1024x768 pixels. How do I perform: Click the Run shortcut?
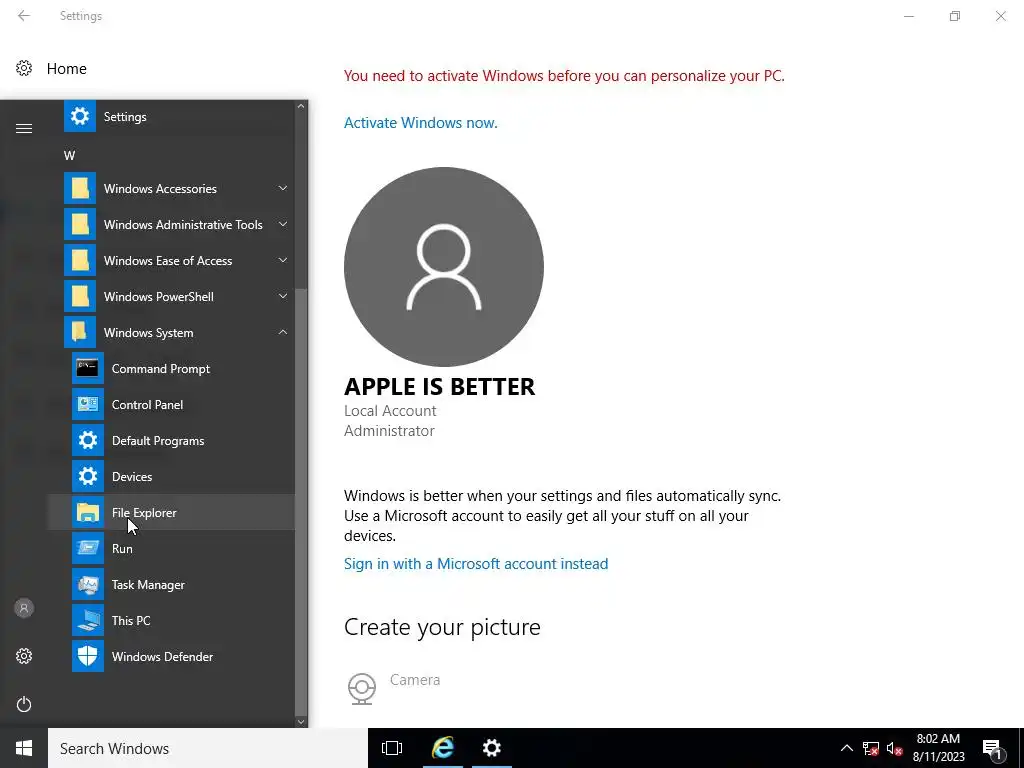(x=171, y=549)
